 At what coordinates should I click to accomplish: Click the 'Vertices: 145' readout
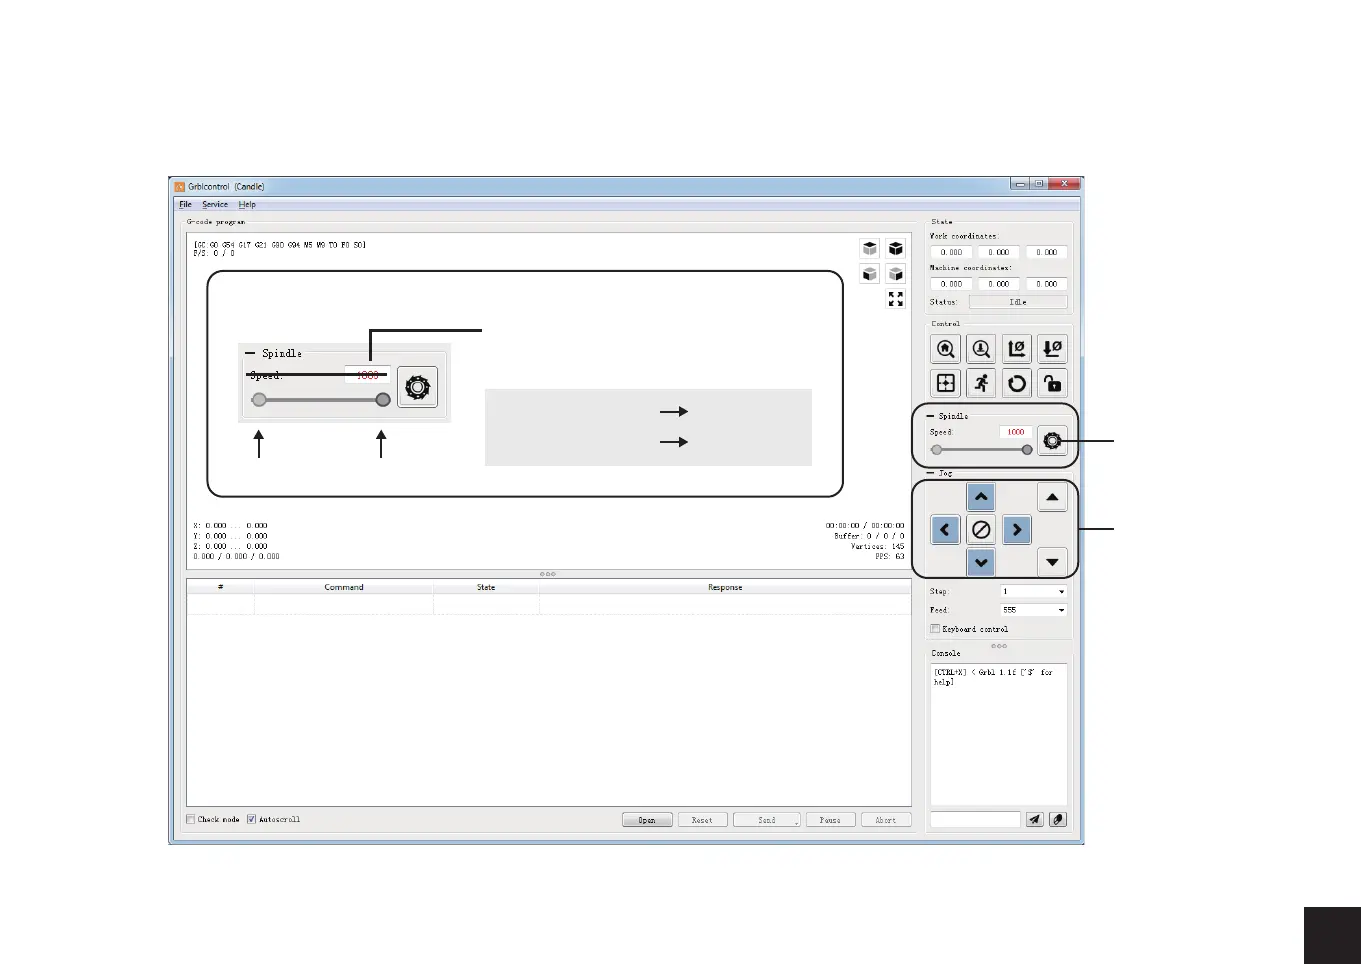point(877,546)
